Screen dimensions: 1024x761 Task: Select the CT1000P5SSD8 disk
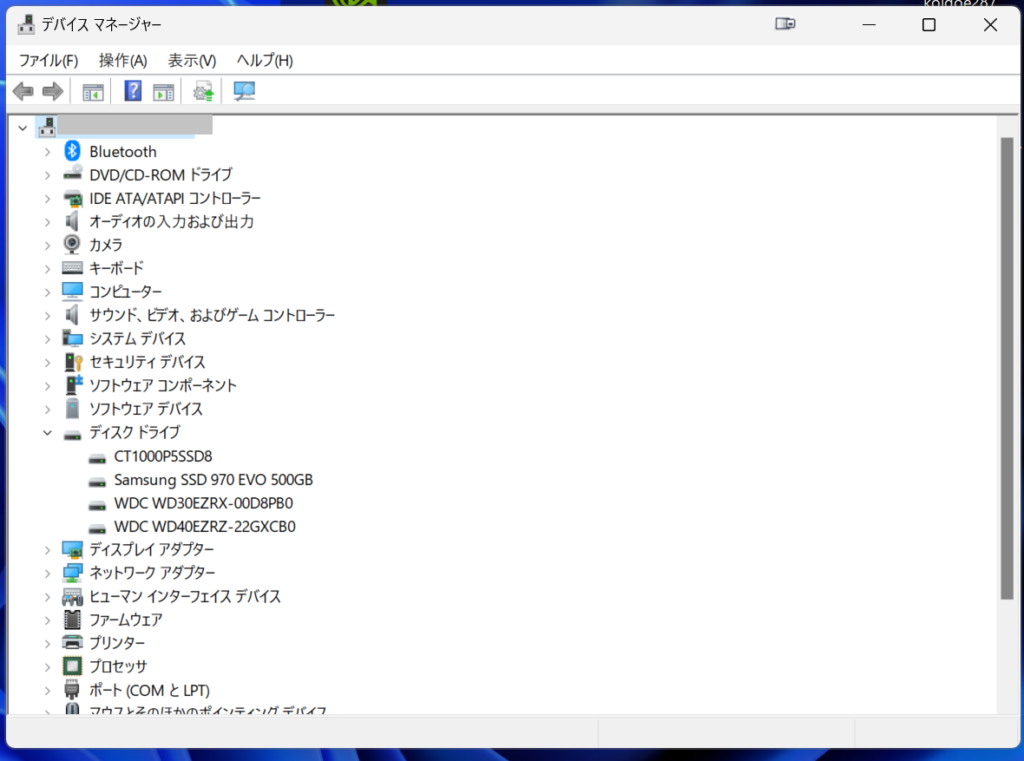163,457
